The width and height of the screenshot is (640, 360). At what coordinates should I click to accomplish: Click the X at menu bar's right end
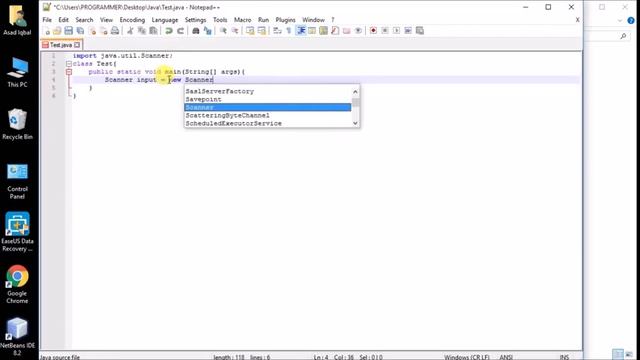[x=578, y=20]
